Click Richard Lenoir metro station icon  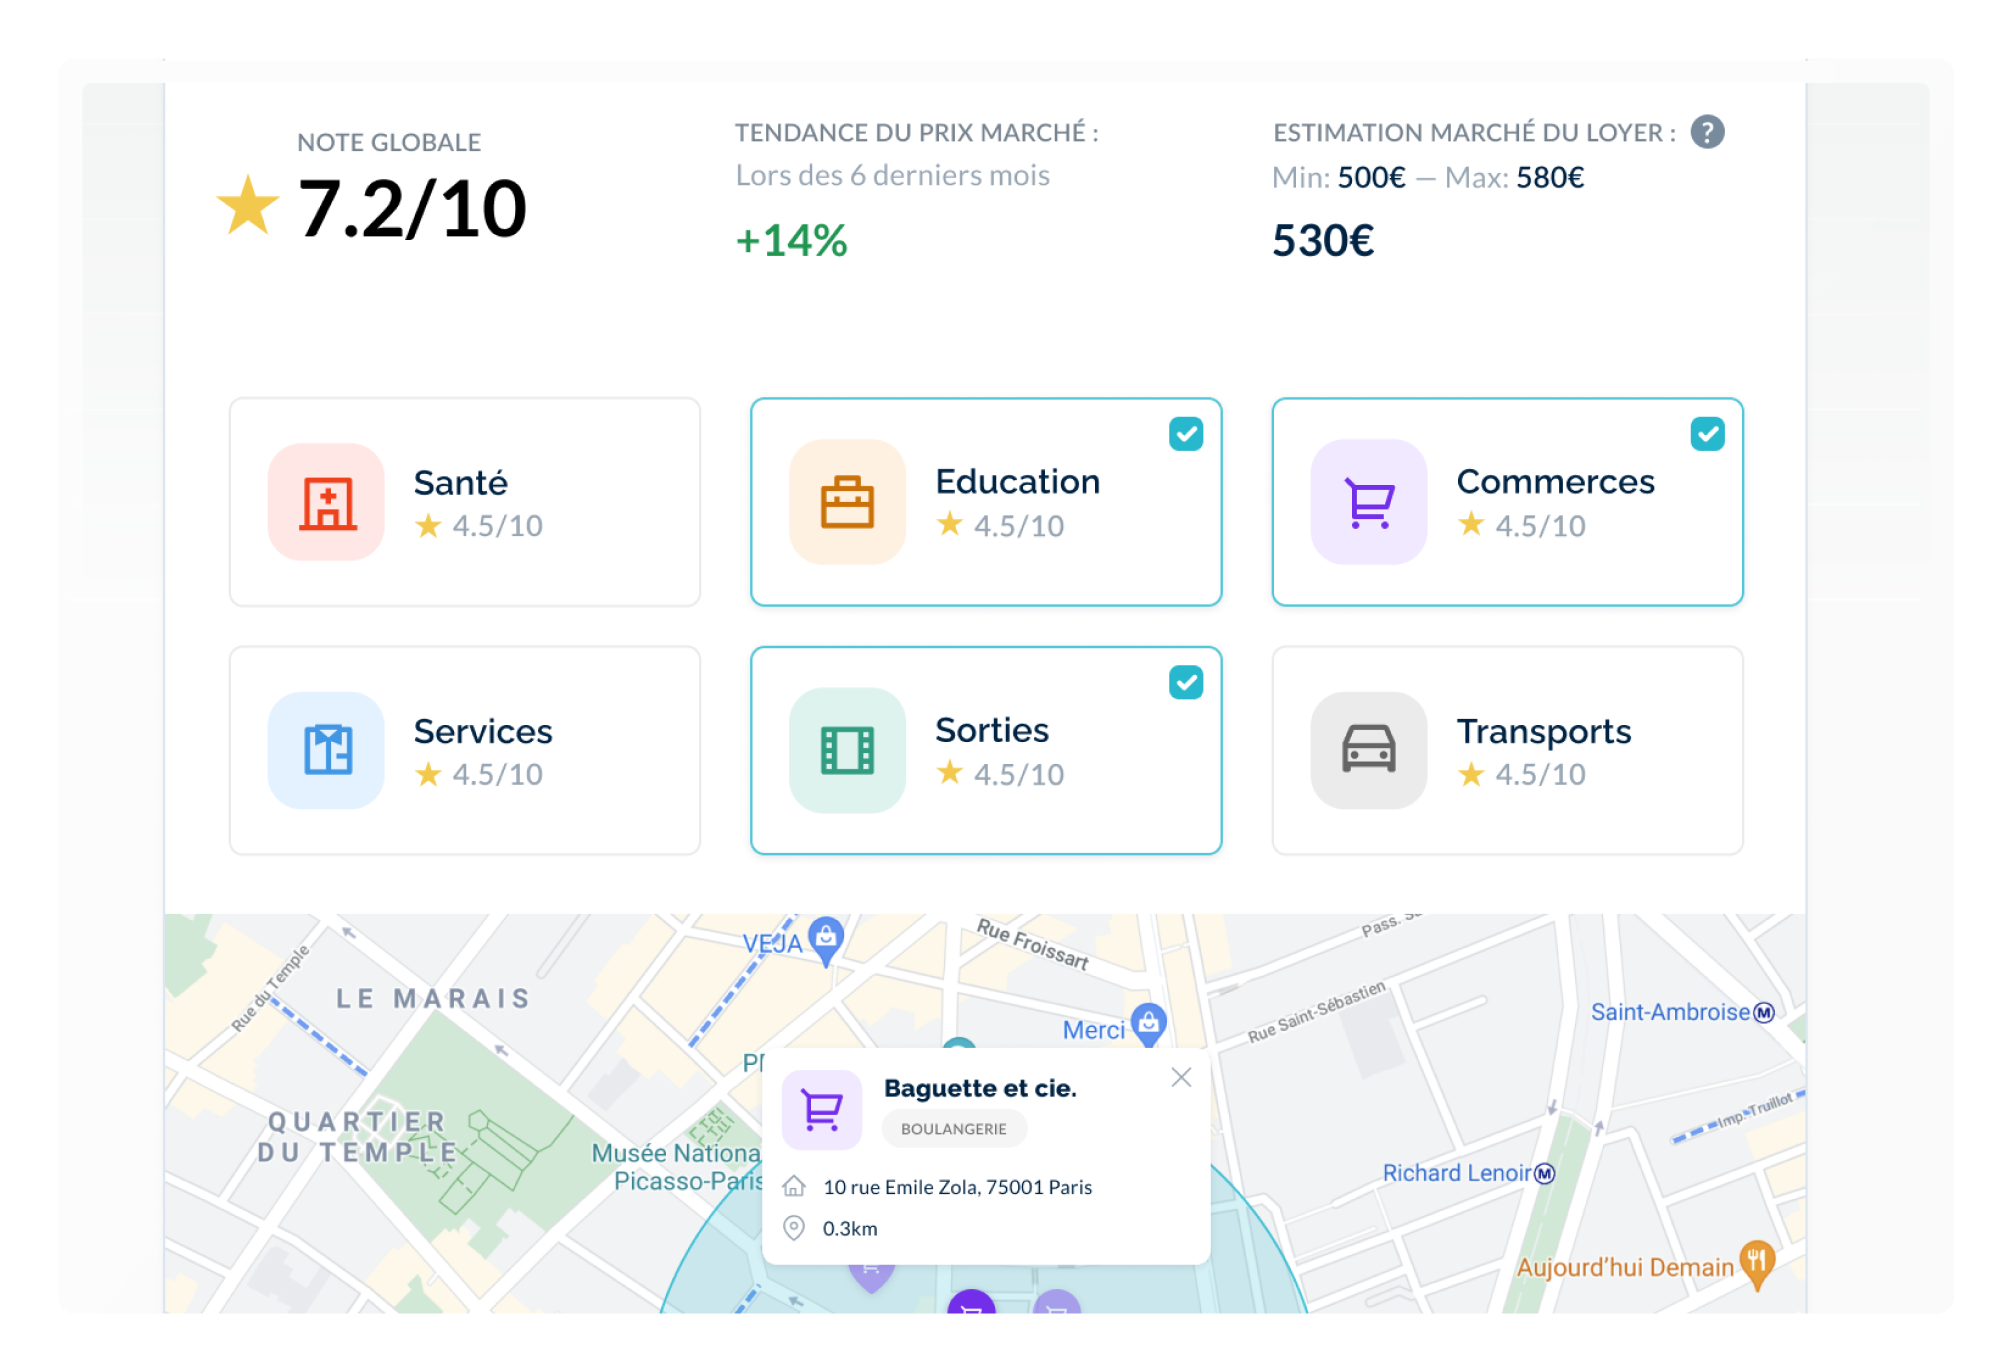click(x=1545, y=1174)
